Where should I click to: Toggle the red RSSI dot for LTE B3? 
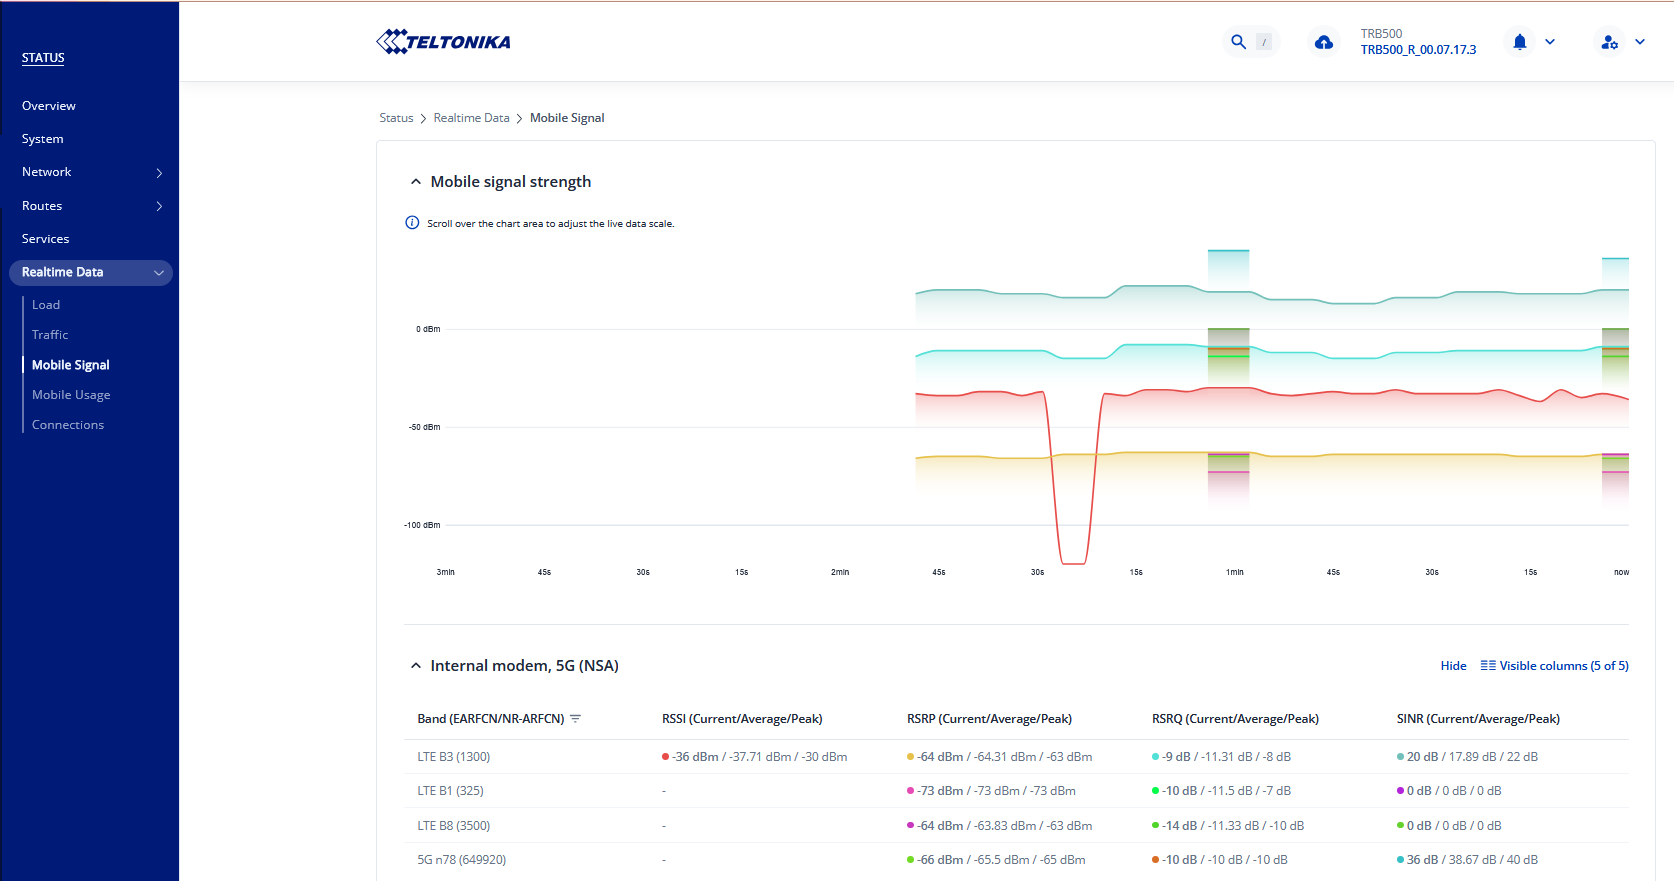point(665,757)
